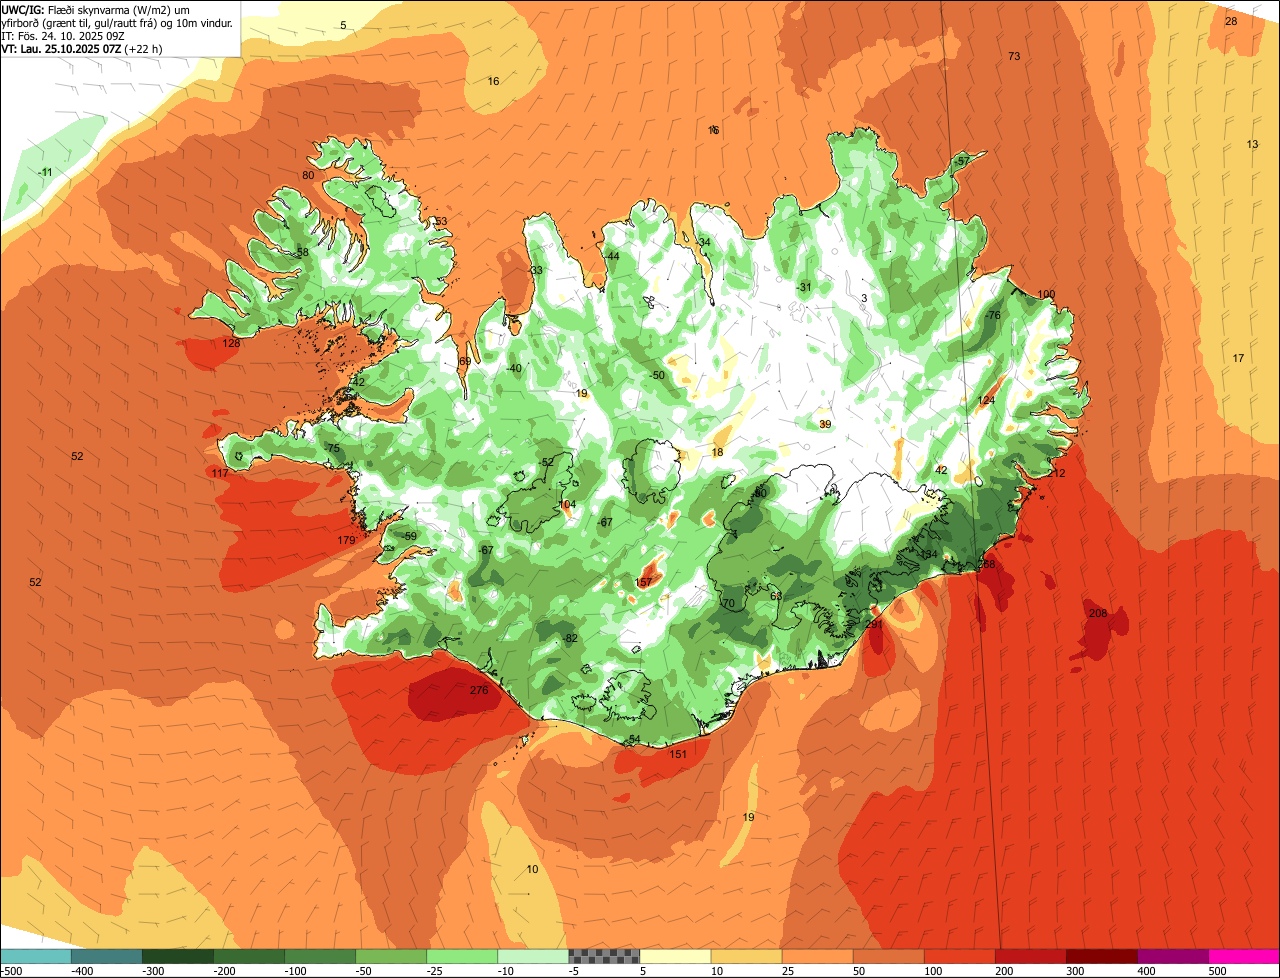The image size is (1280, 978).
Task: Click the map value -82 in south Iceland
Action: (x=570, y=639)
